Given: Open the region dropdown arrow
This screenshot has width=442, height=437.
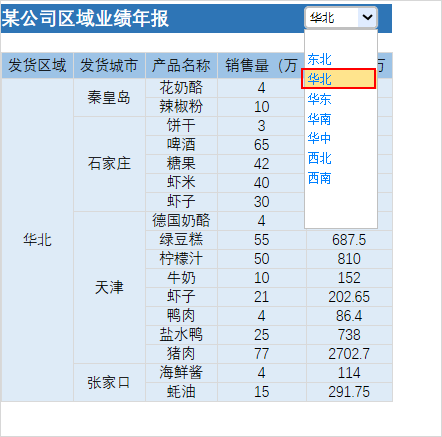Looking at the screenshot, I should point(367,17).
